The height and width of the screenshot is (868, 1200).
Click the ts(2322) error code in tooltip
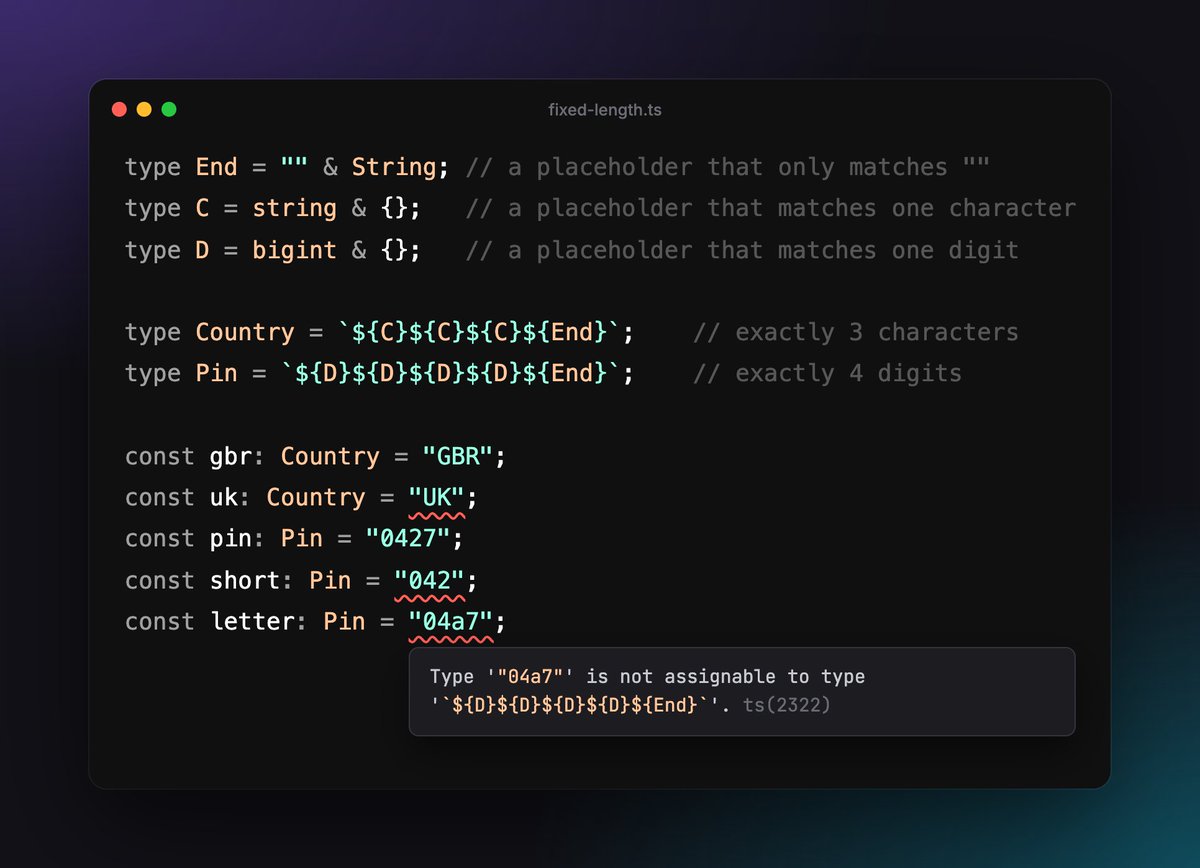click(787, 705)
